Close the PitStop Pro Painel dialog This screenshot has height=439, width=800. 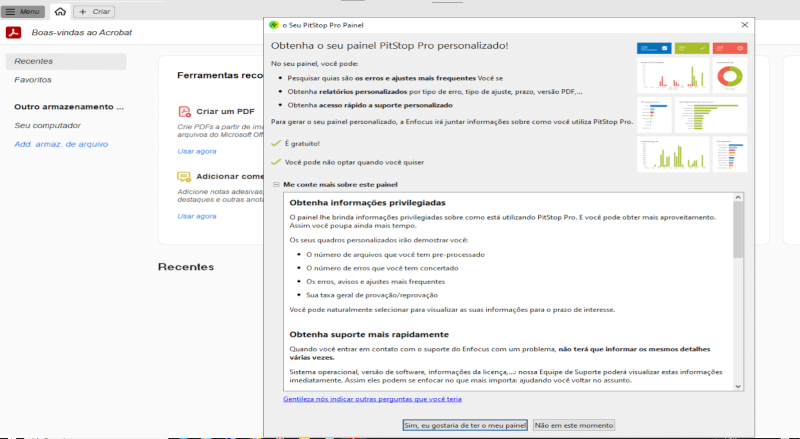(746, 23)
